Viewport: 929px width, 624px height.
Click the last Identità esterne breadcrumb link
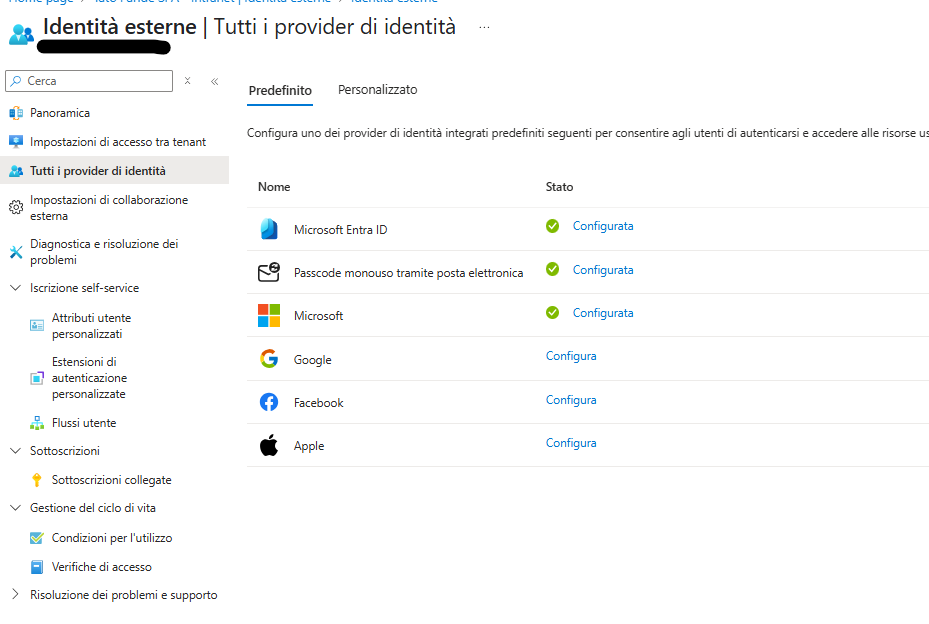tap(394, 2)
